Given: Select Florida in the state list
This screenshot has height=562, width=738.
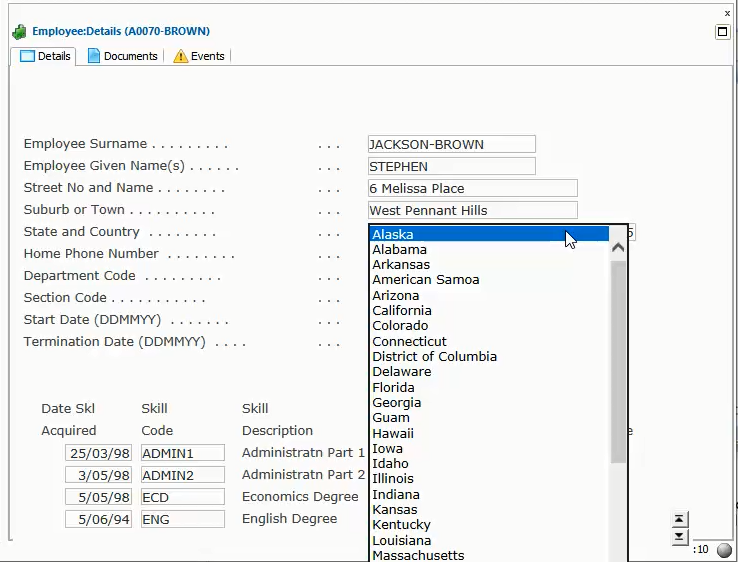Looking at the screenshot, I should (393, 387).
